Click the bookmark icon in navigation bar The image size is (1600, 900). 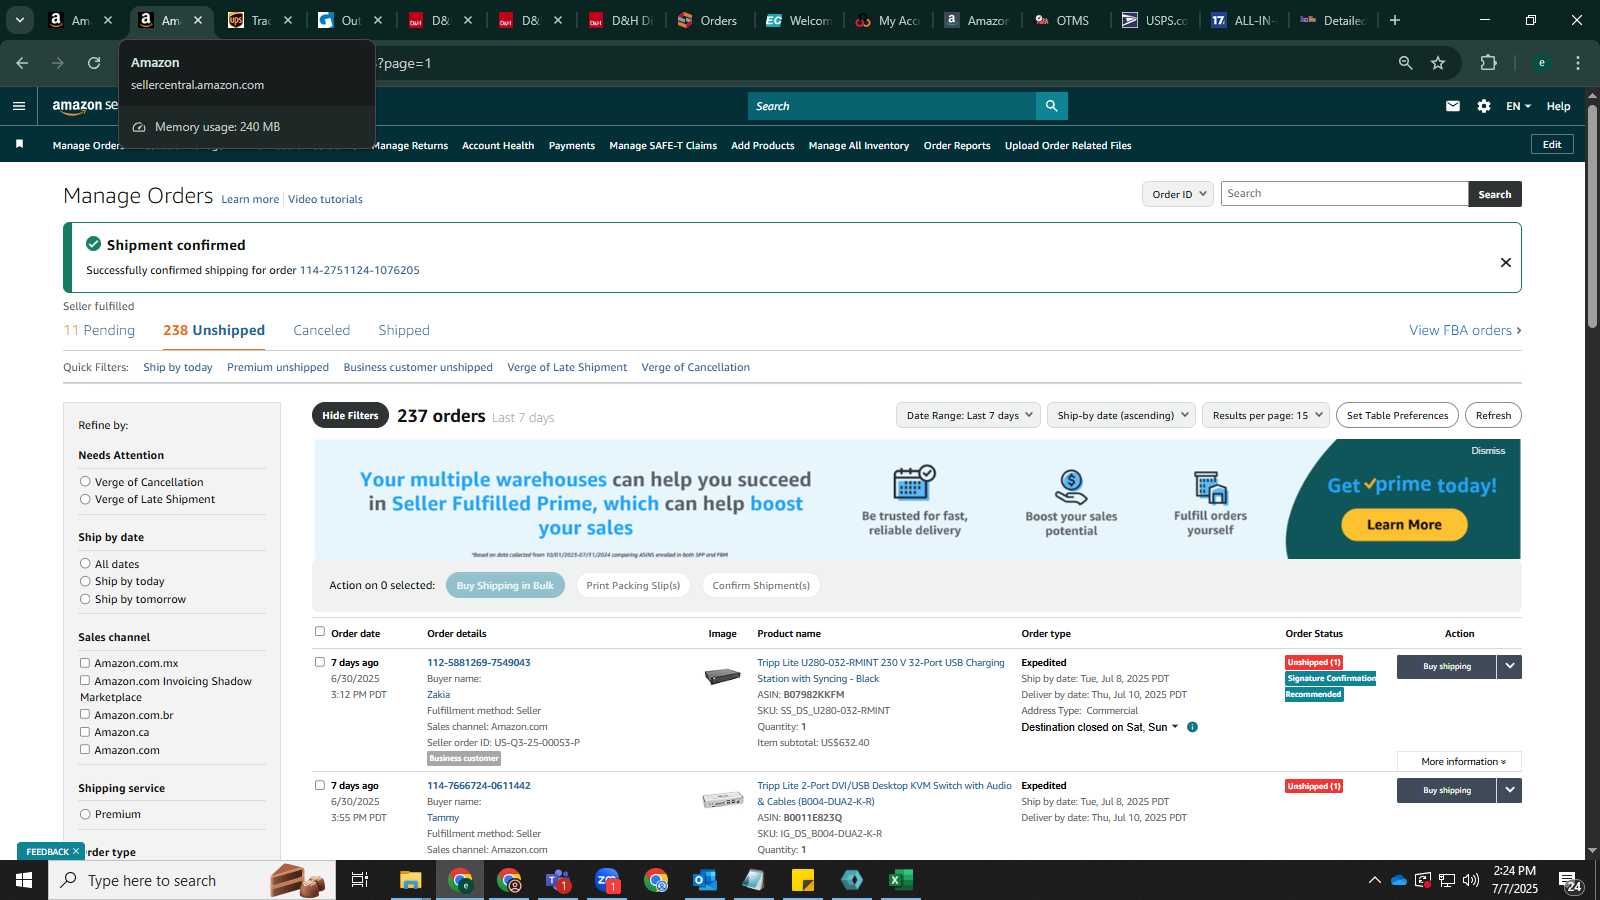(19, 145)
